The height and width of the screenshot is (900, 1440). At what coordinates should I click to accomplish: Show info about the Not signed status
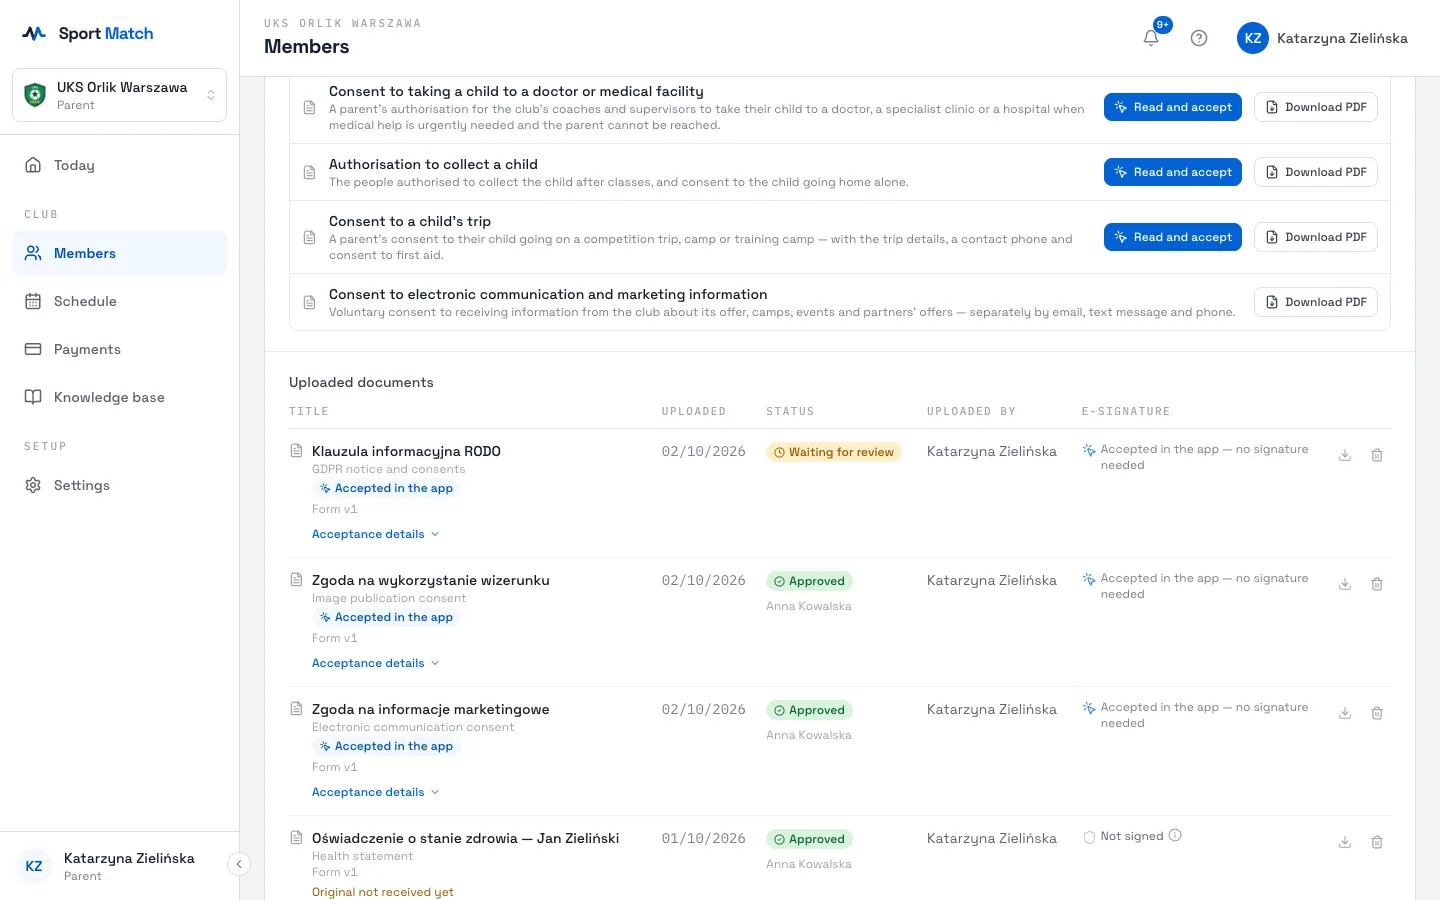tap(1175, 836)
